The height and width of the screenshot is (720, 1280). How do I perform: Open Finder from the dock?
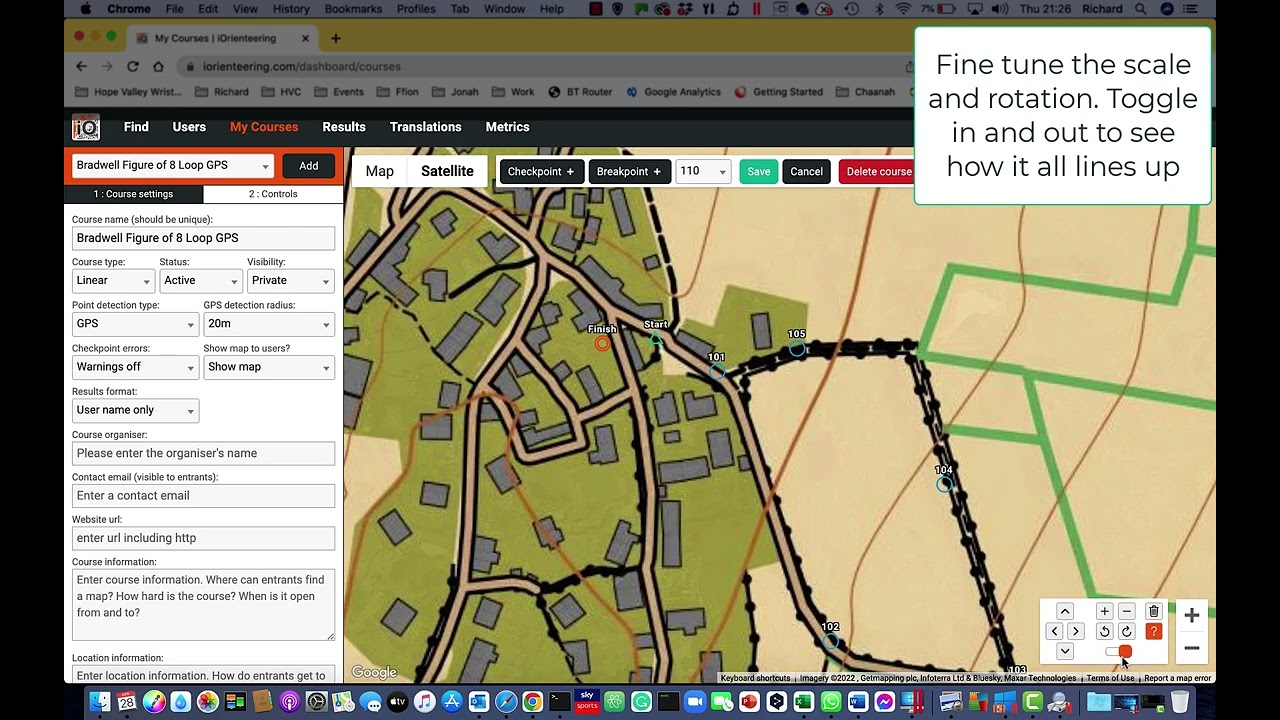click(x=100, y=702)
